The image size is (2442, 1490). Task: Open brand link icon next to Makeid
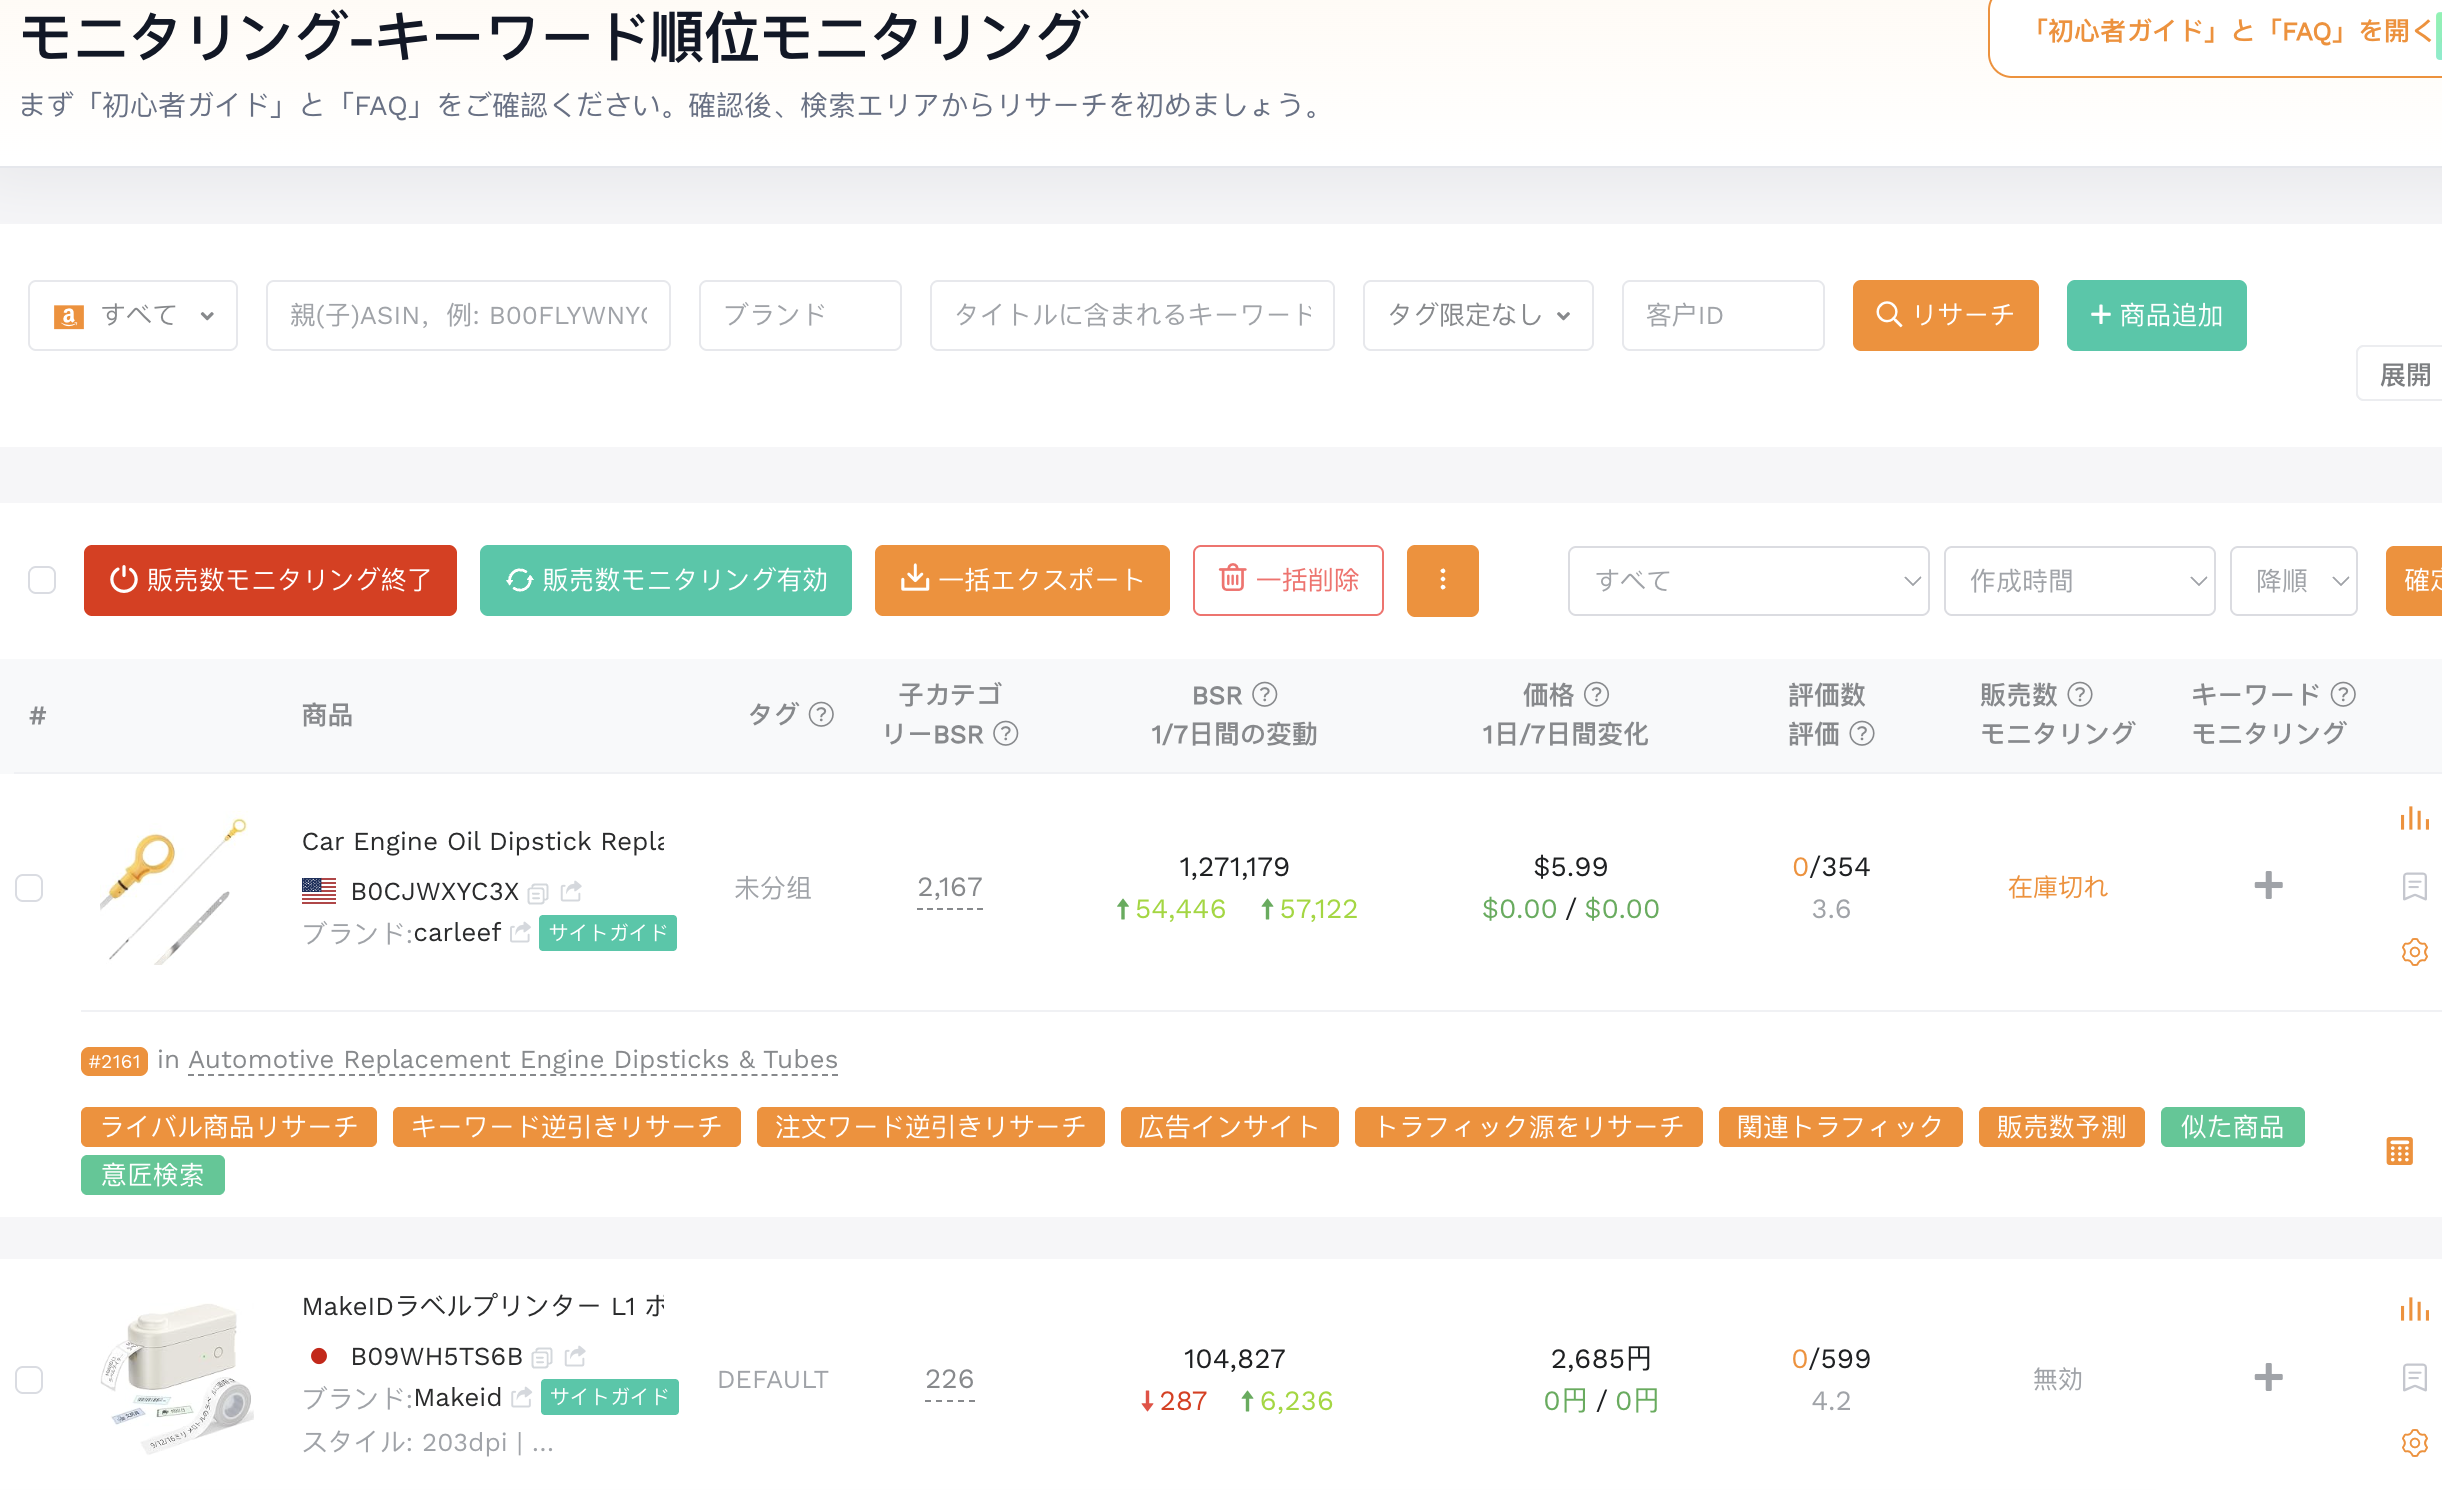(x=521, y=1398)
